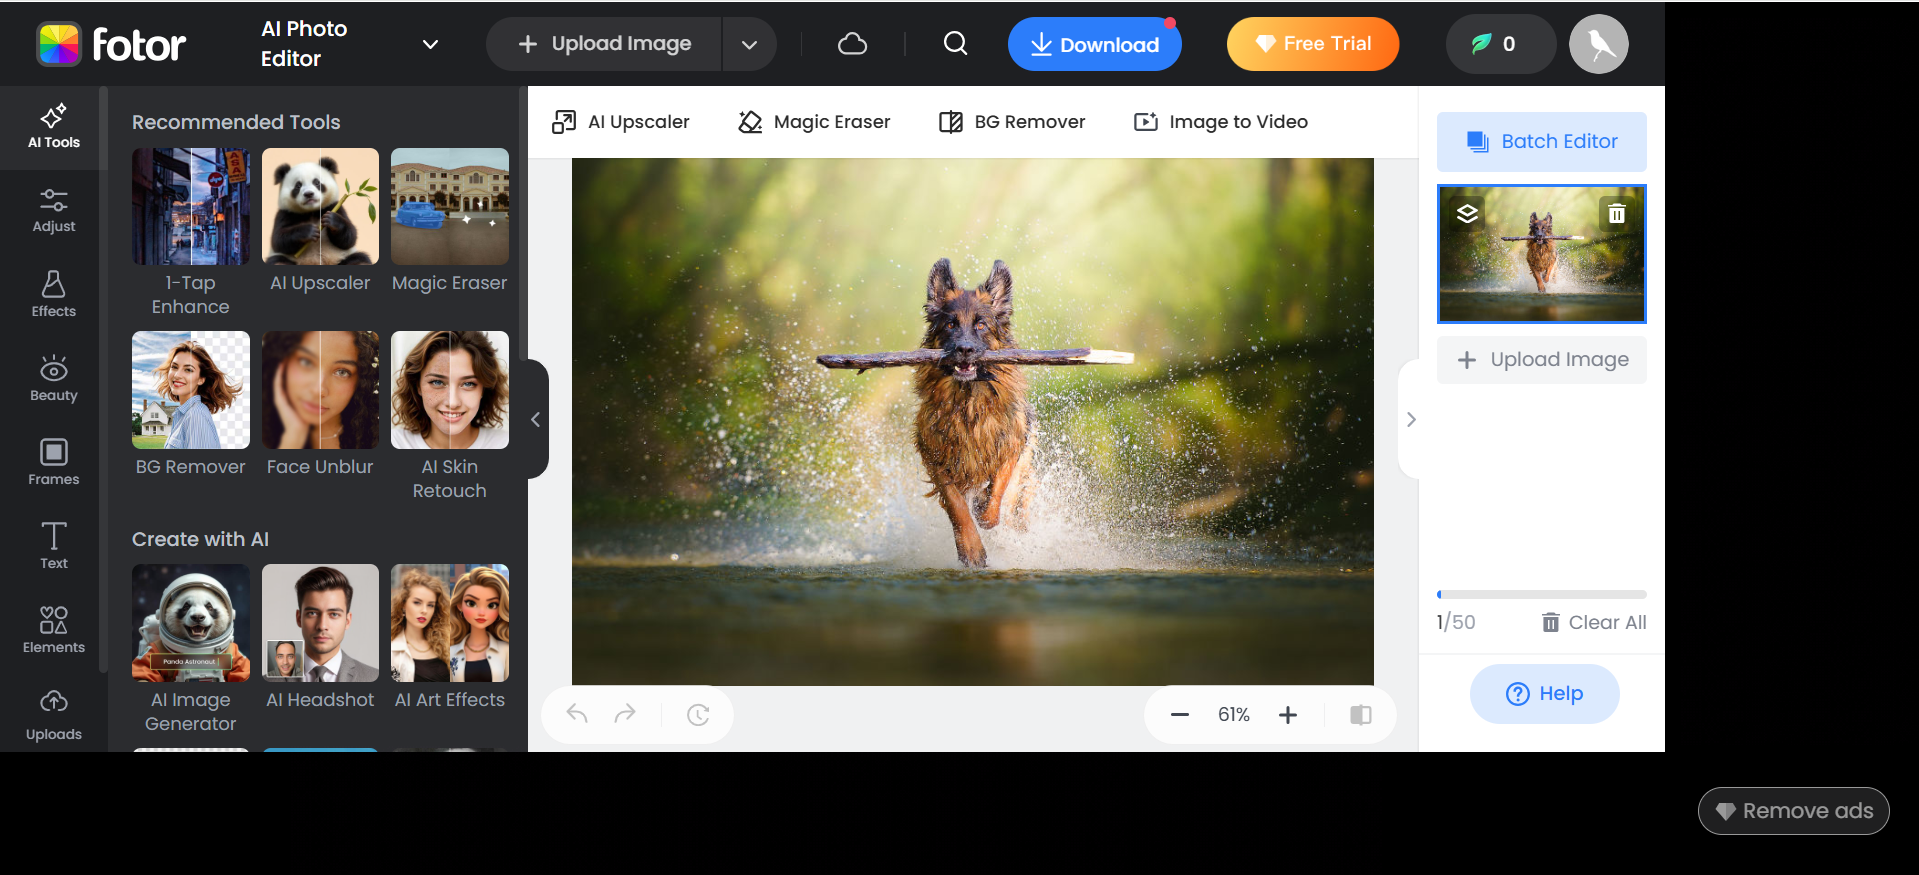This screenshot has height=875, width=1919.
Task: Toggle the before/after compare icon
Action: click(x=1360, y=715)
